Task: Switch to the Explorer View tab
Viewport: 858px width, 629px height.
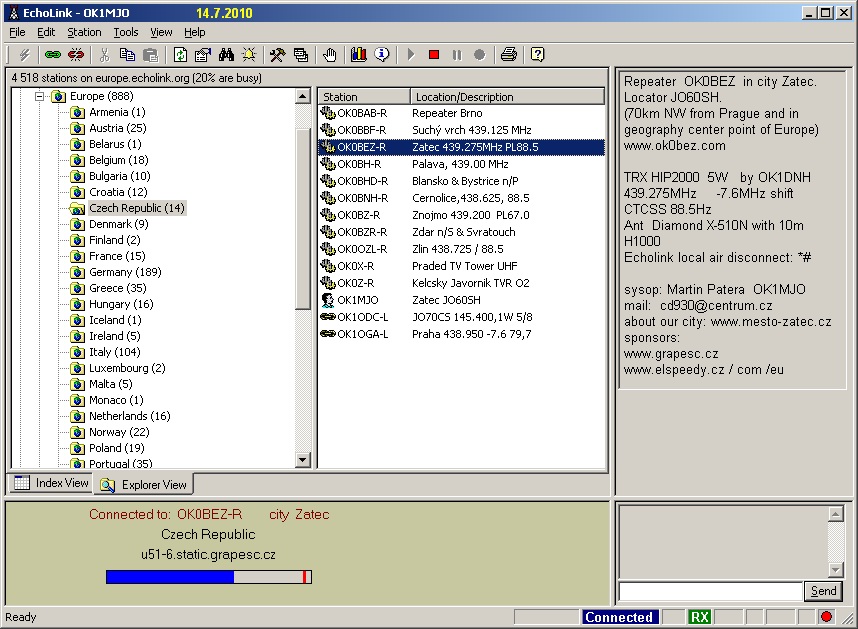Action: tap(144, 485)
